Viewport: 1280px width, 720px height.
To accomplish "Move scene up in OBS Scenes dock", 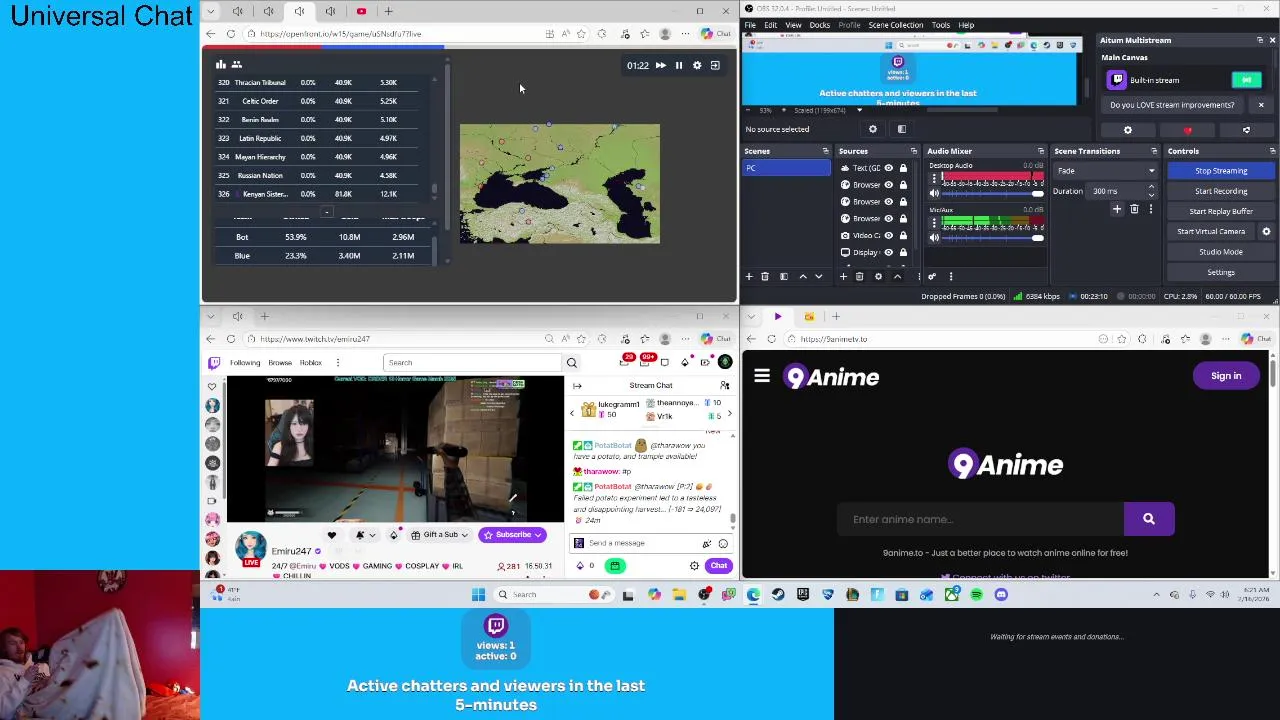I will 802,276.
